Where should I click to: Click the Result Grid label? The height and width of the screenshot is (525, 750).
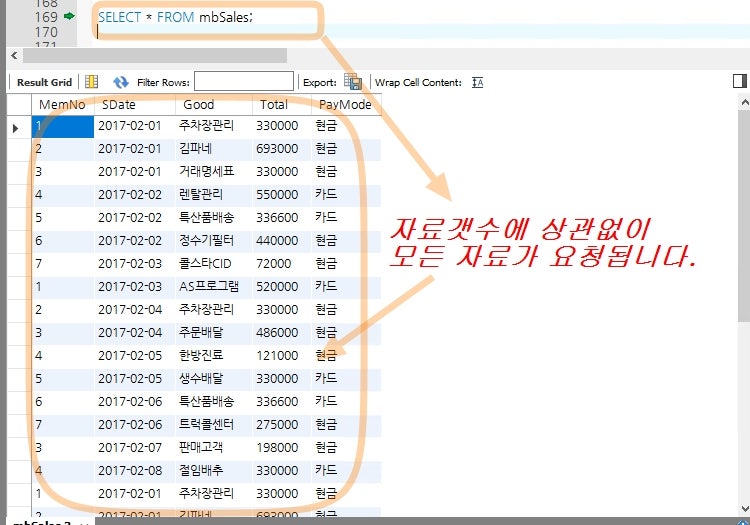coord(44,82)
